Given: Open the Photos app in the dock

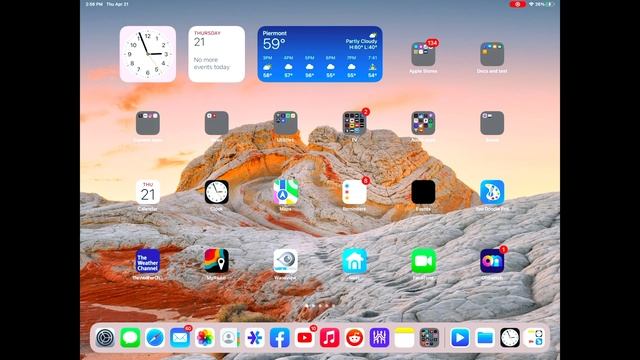Looking at the screenshot, I should 205,338.
